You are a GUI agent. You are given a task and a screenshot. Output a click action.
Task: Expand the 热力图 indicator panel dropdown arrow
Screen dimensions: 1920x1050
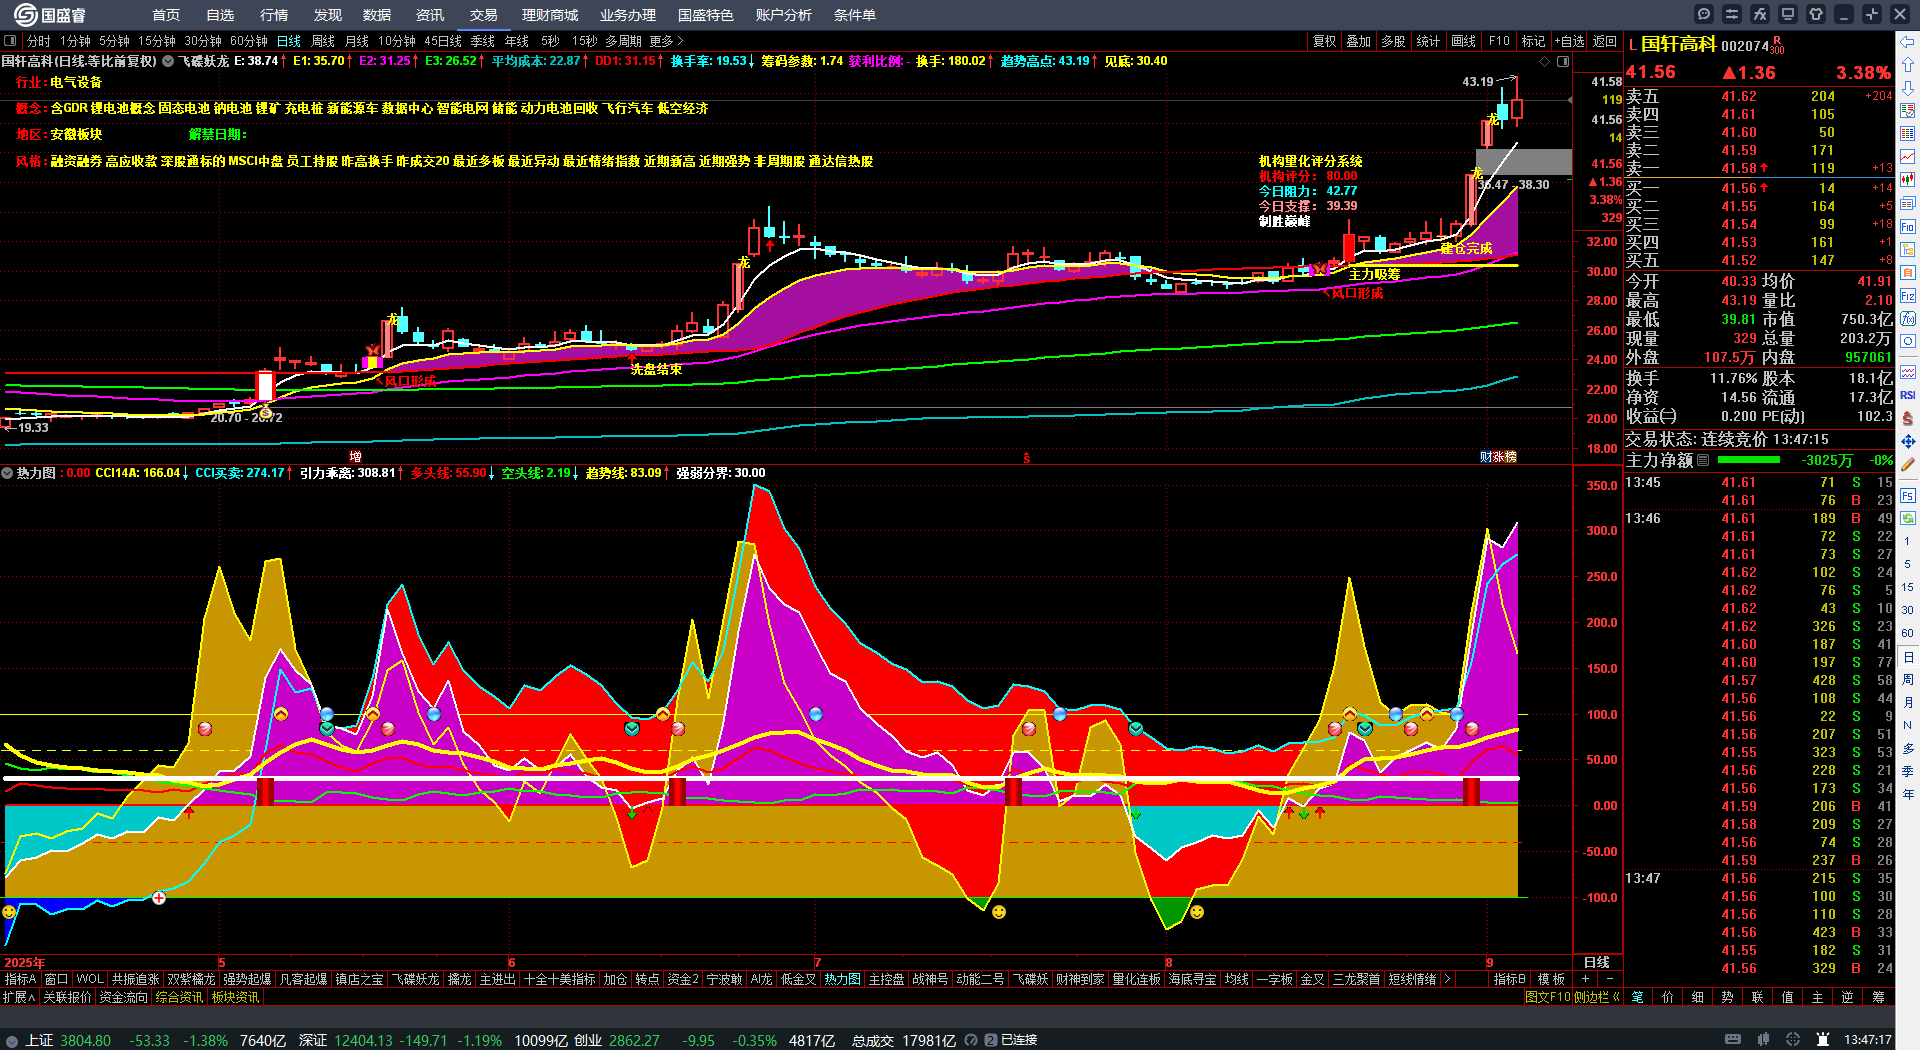pyautogui.click(x=7, y=473)
